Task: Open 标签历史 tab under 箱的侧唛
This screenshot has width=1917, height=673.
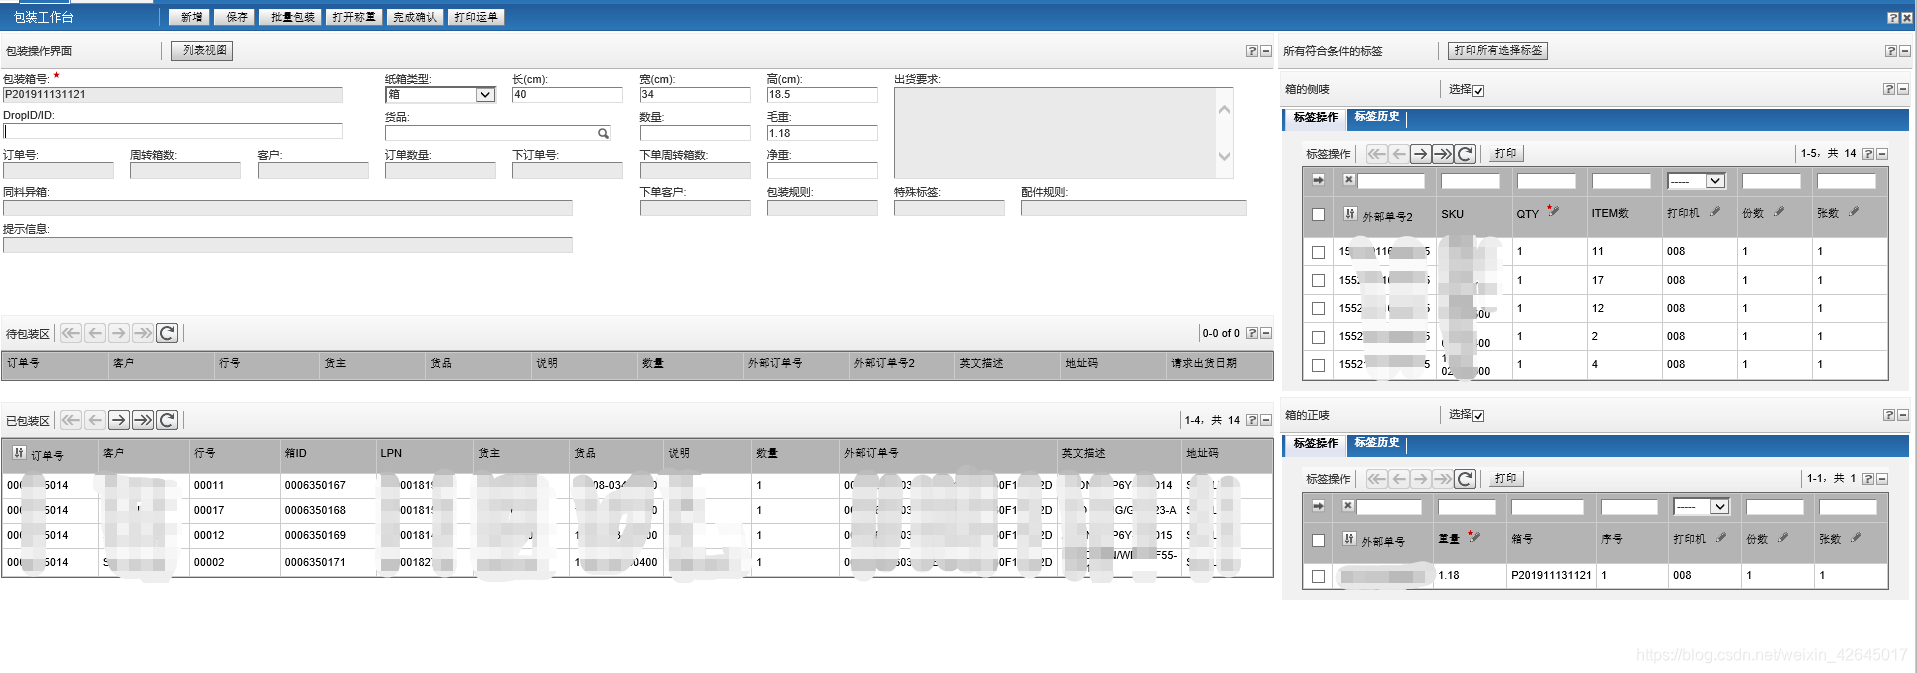Action: 1377,117
